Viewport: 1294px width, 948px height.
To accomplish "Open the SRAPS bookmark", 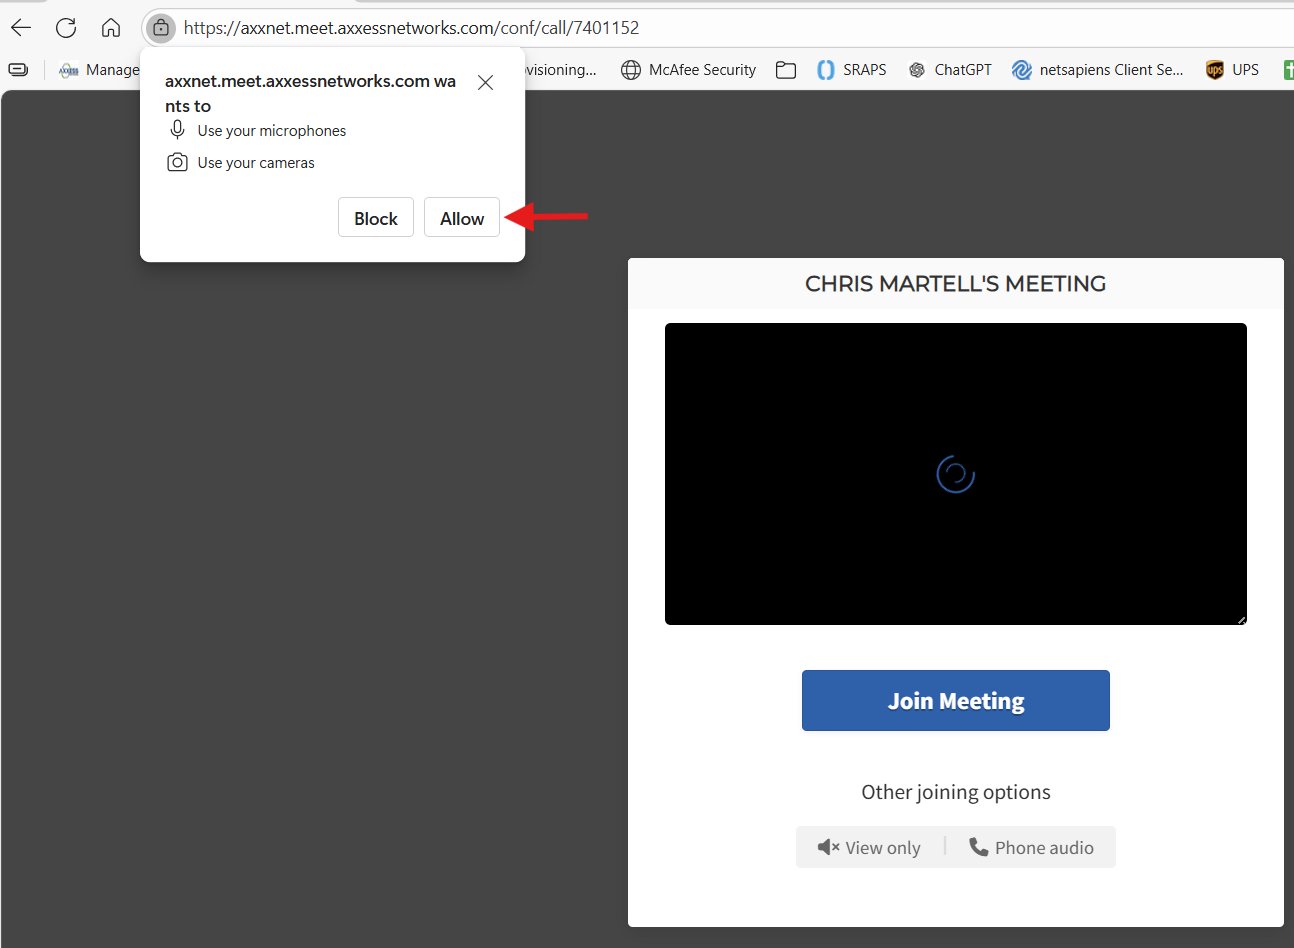I will [852, 70].
